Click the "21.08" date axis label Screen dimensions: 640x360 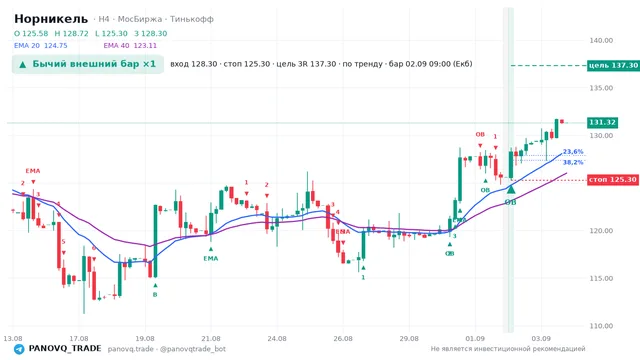pos(211,338)
